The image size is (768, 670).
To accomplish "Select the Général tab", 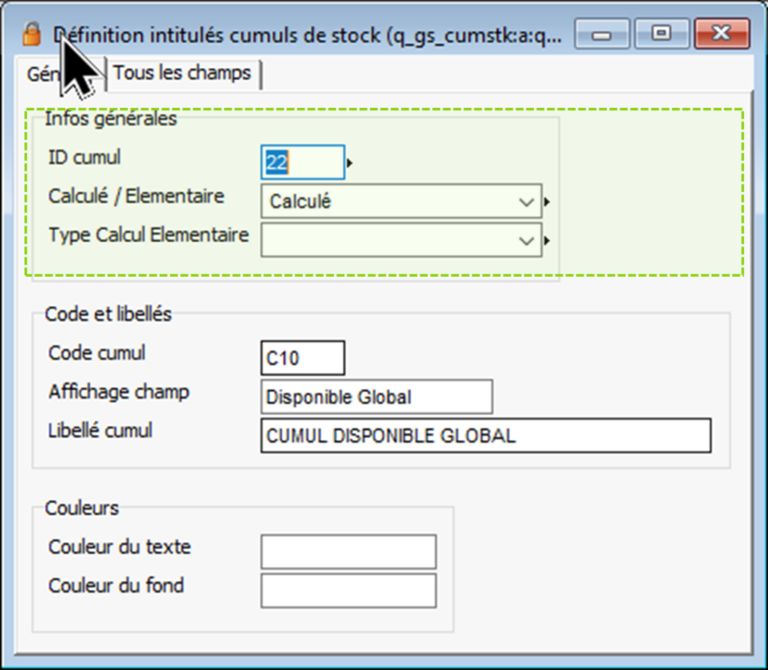I will tap(45, 73).
